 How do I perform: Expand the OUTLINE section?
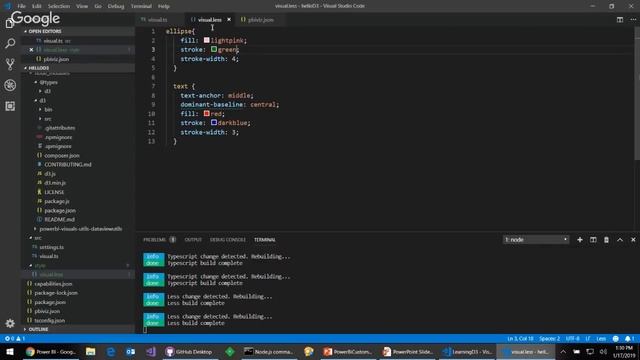coord(37,329)
